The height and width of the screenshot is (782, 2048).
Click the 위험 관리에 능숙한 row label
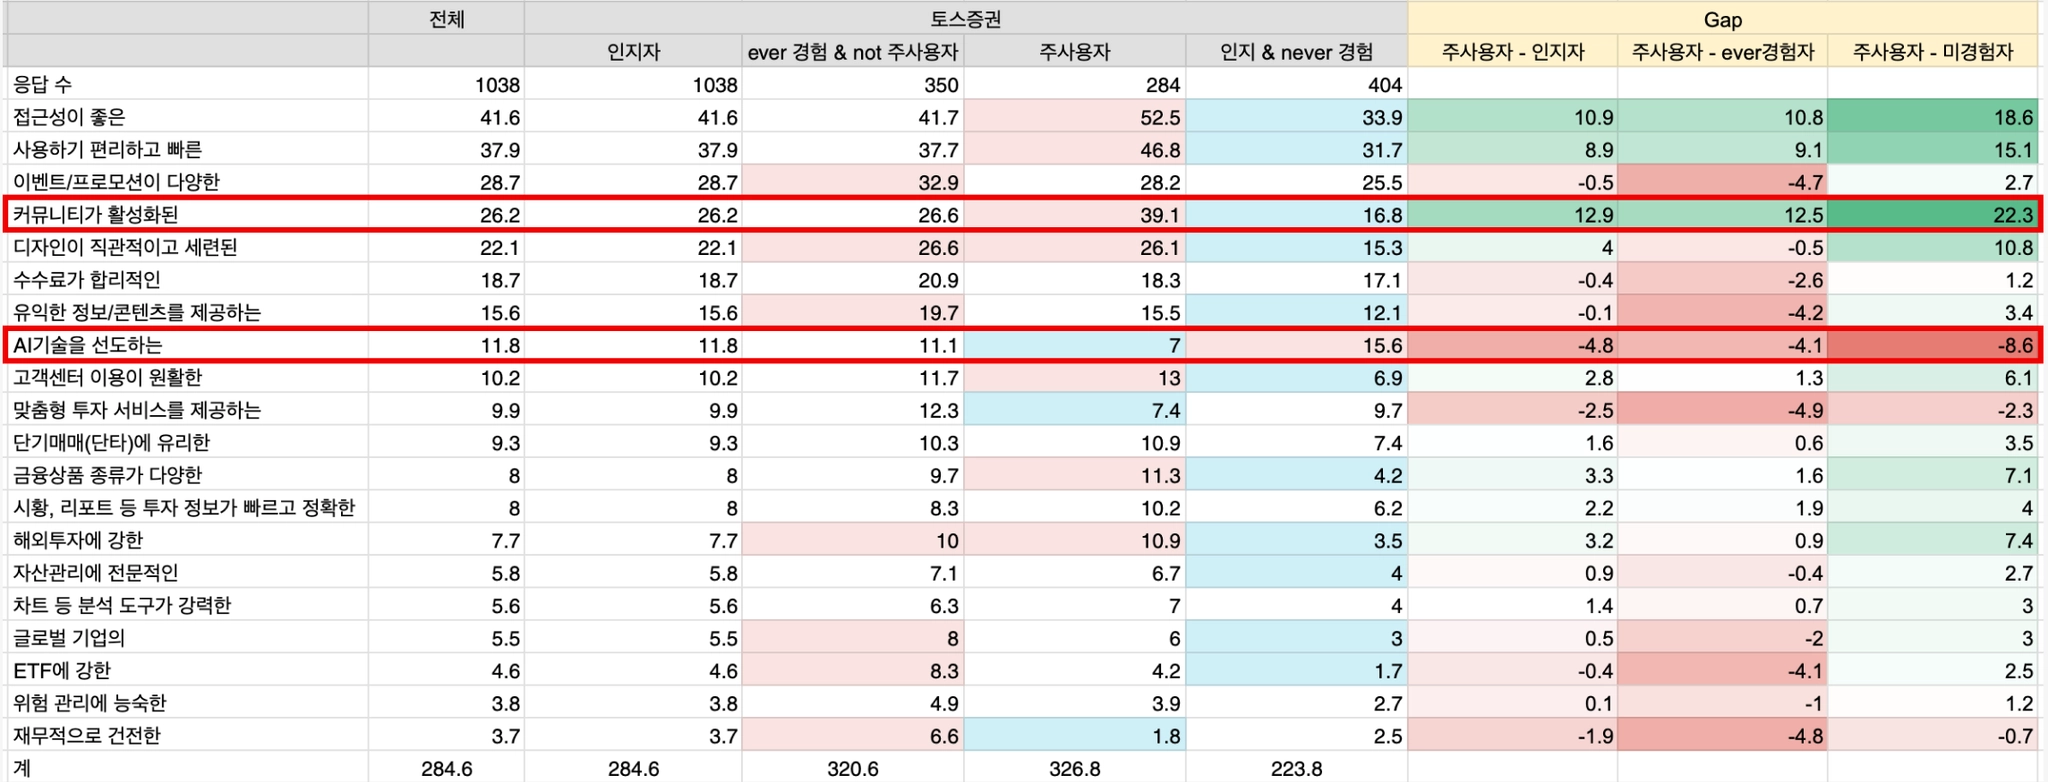(89, 703)
